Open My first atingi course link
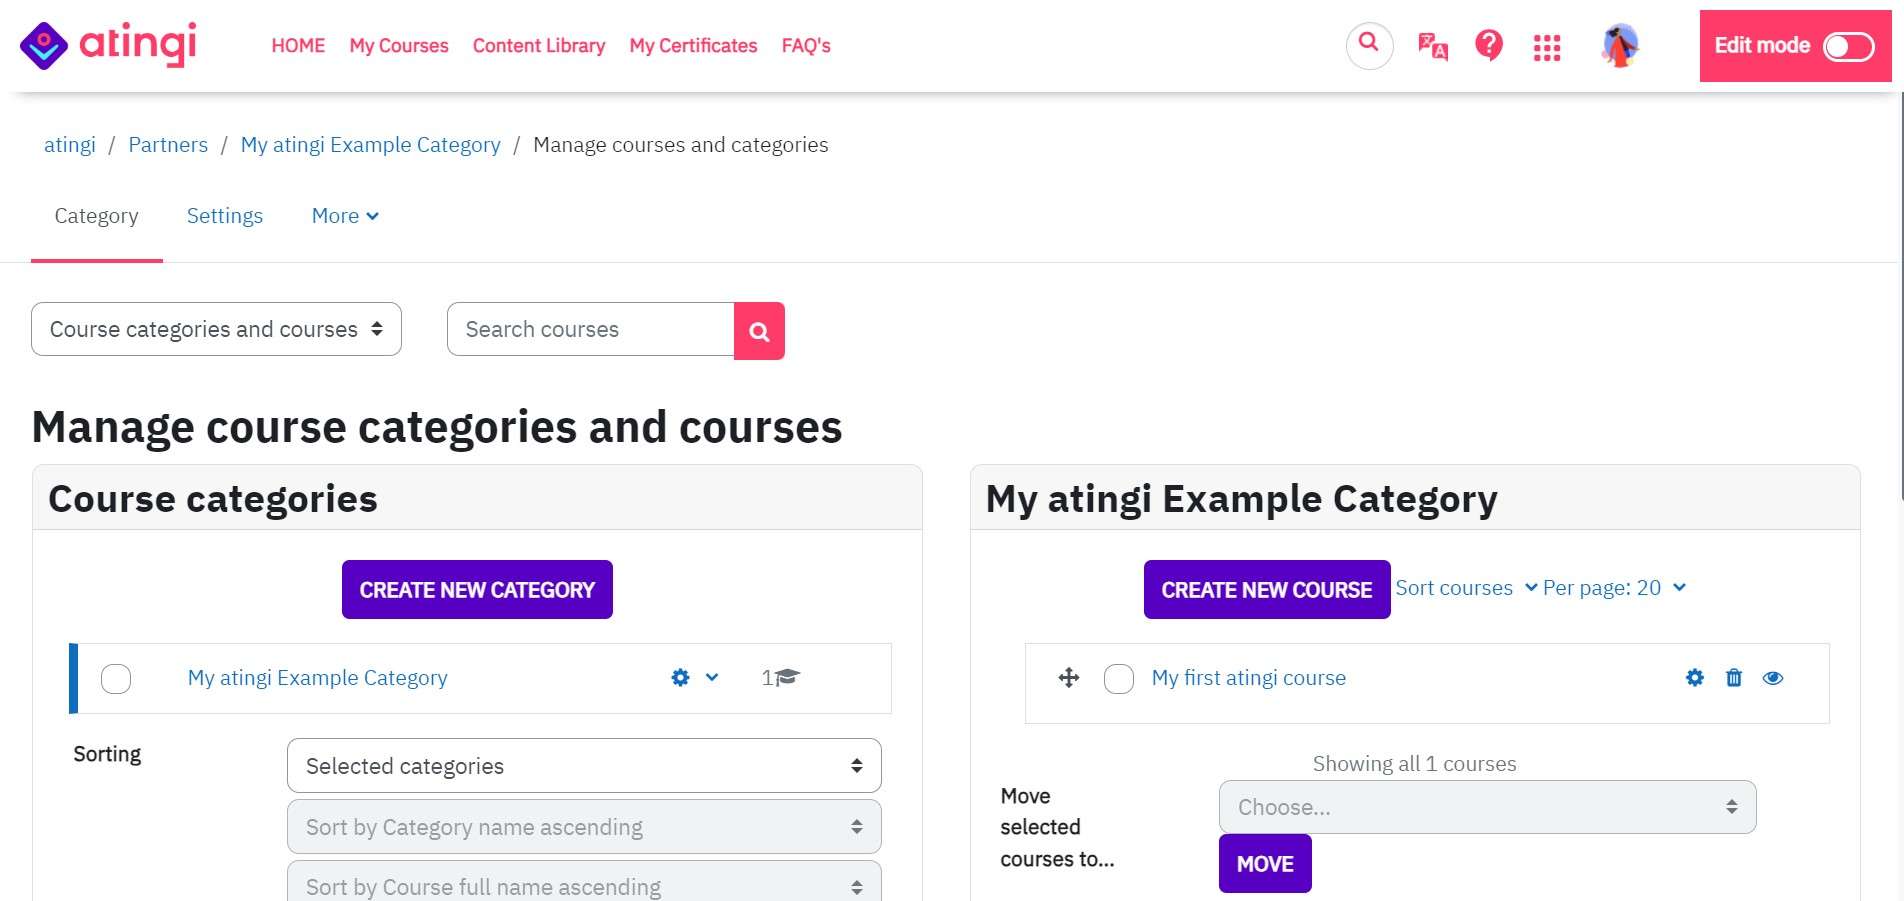The height and width of the screenshot is (901, 1904). [1249, 678]
